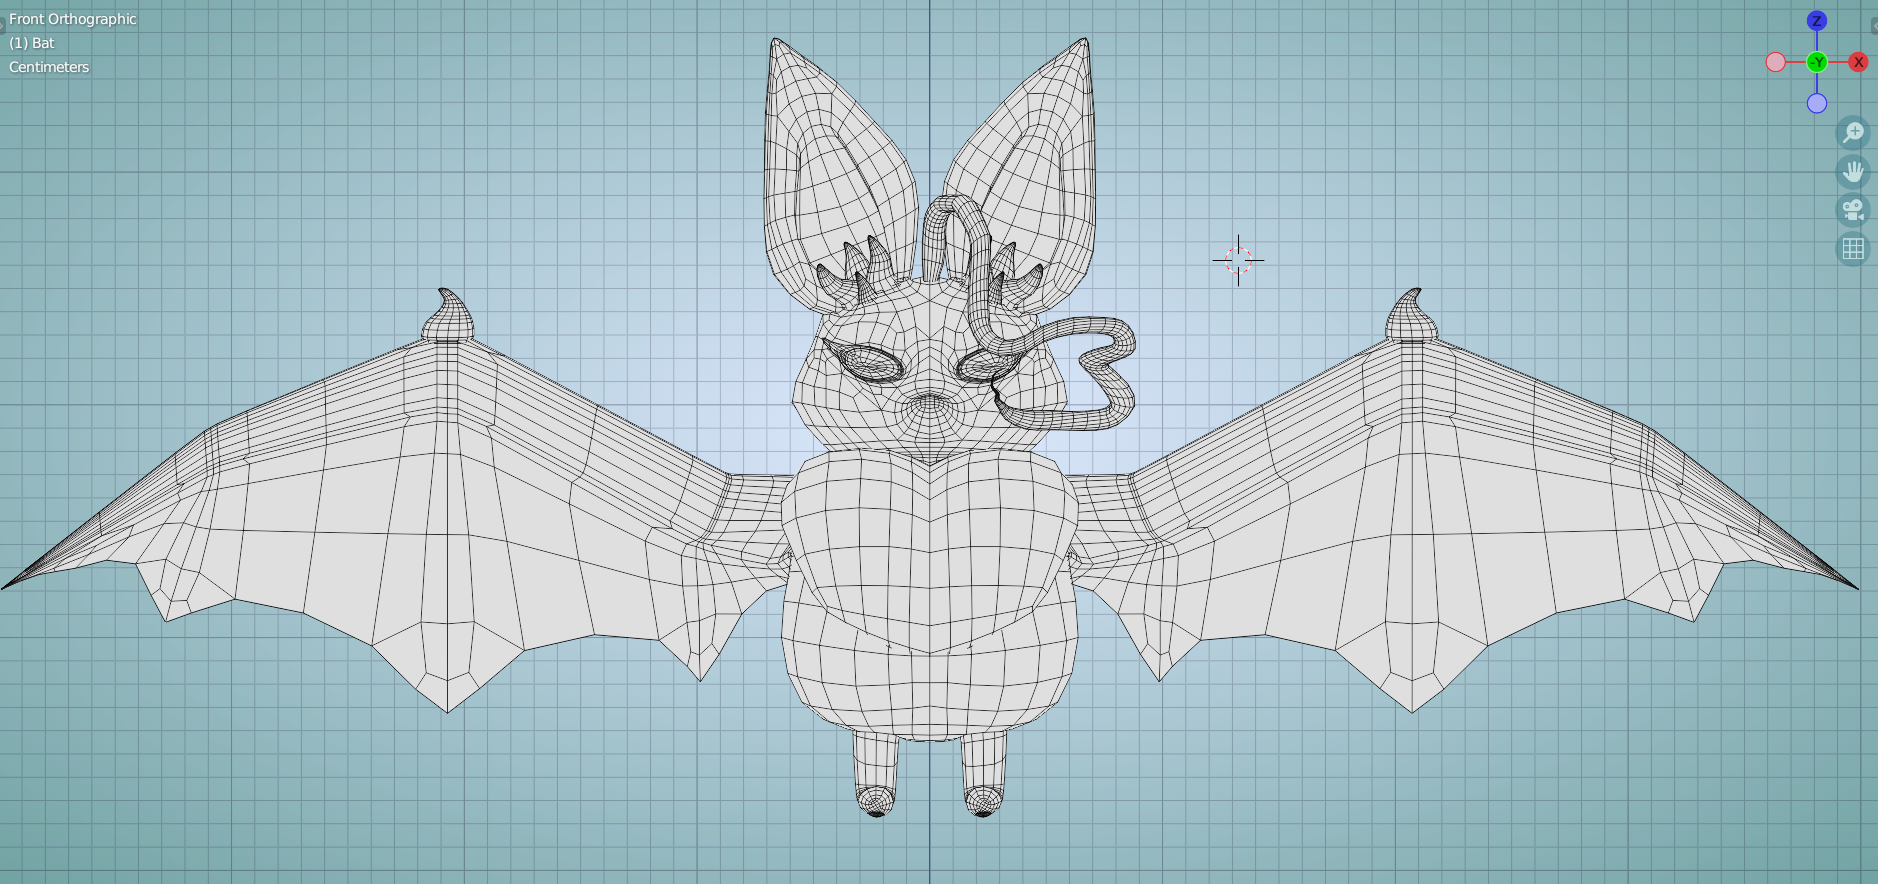Click the pan view hand icon
The height and width of the screenshot is (884, 1878).
point(1853,172)
